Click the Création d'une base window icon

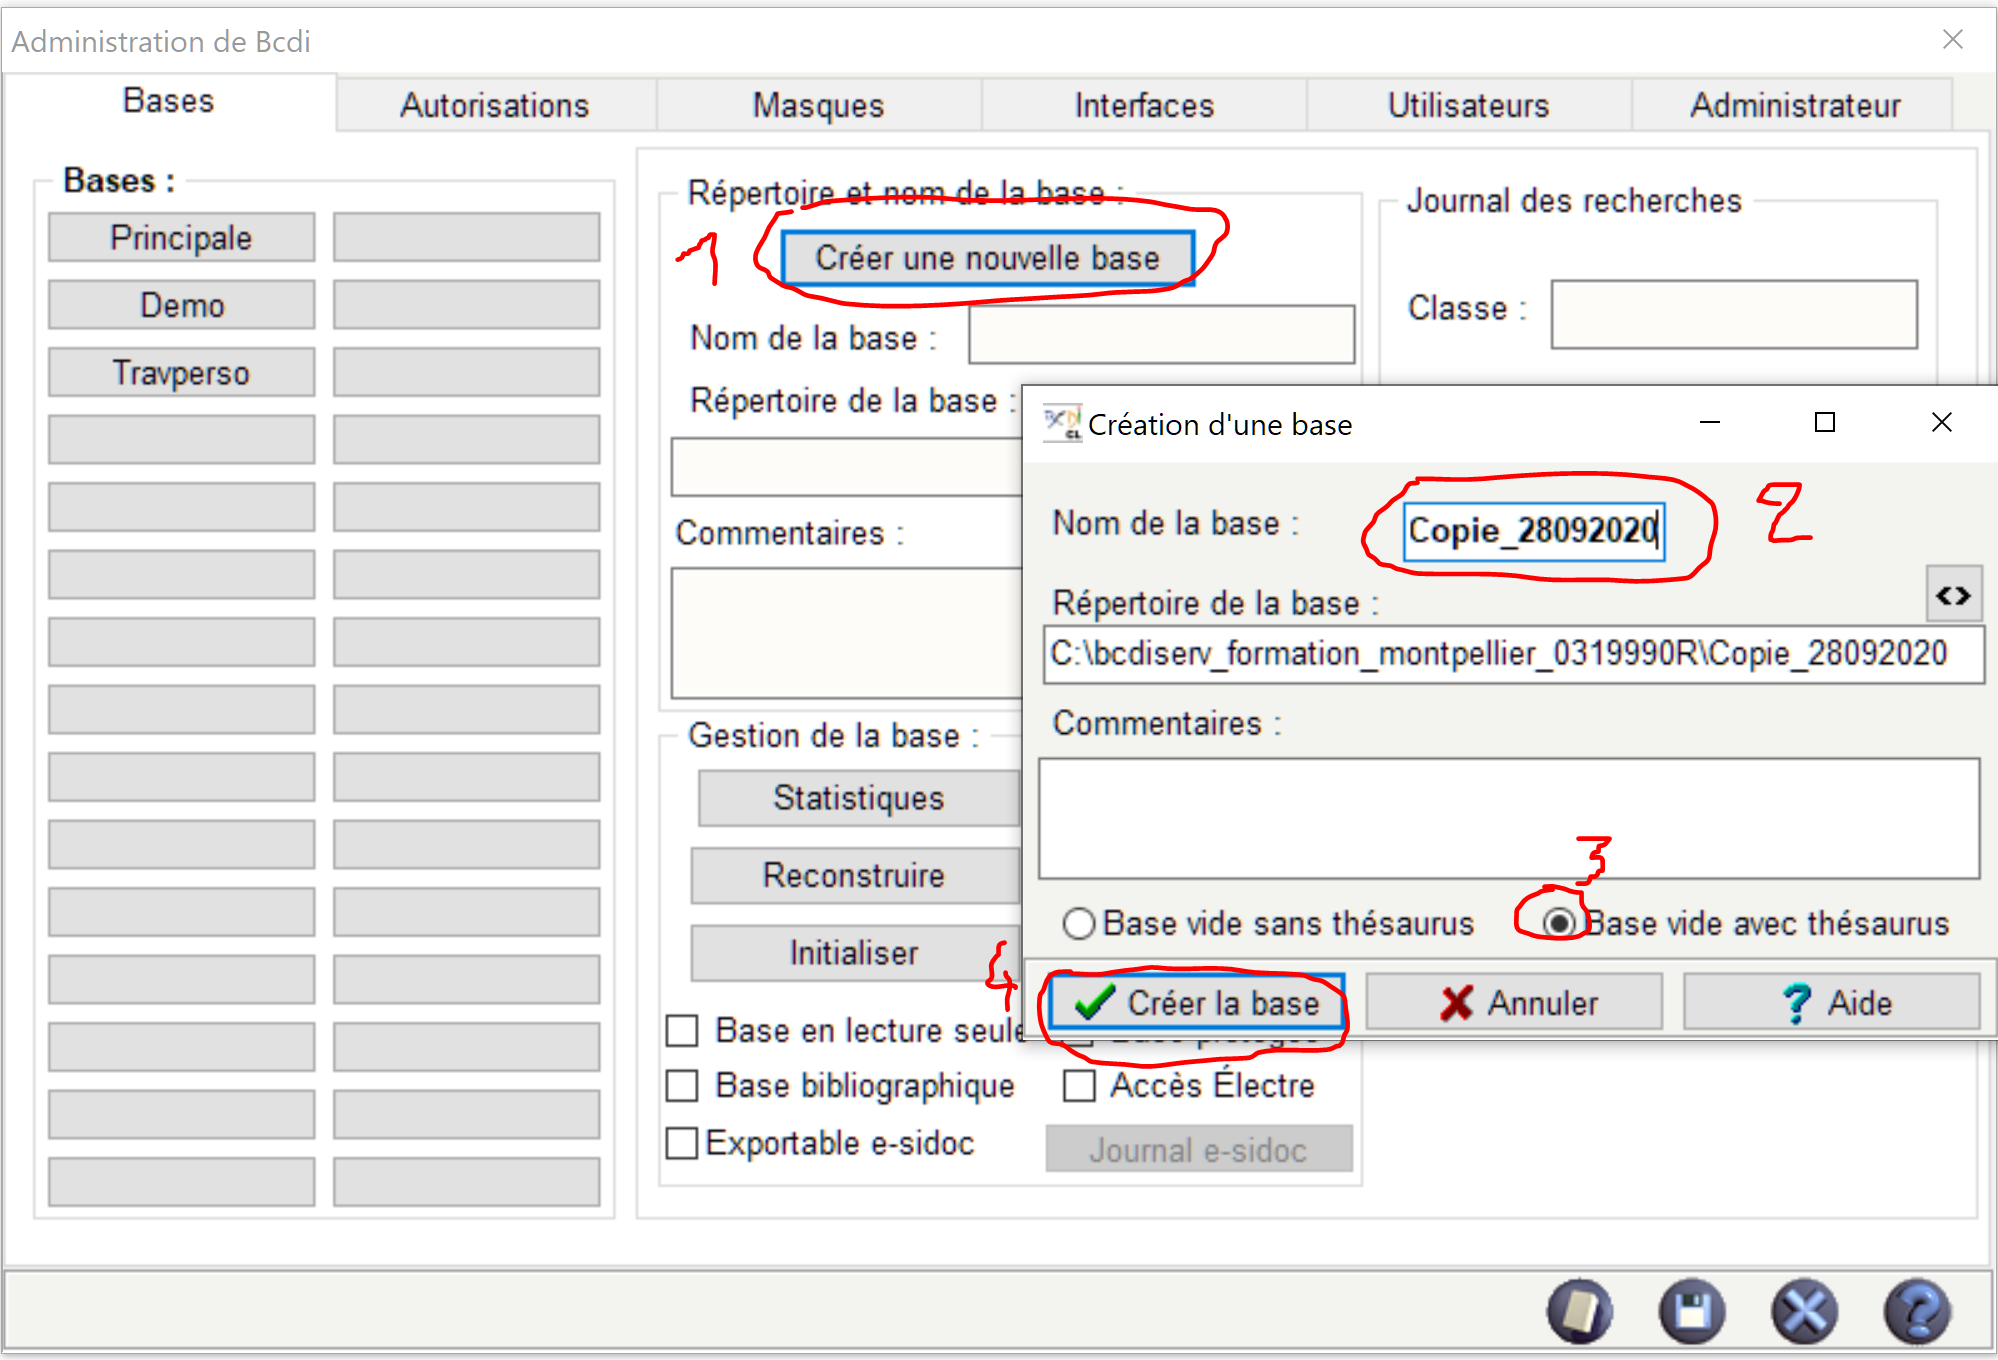pos(1061,423)
